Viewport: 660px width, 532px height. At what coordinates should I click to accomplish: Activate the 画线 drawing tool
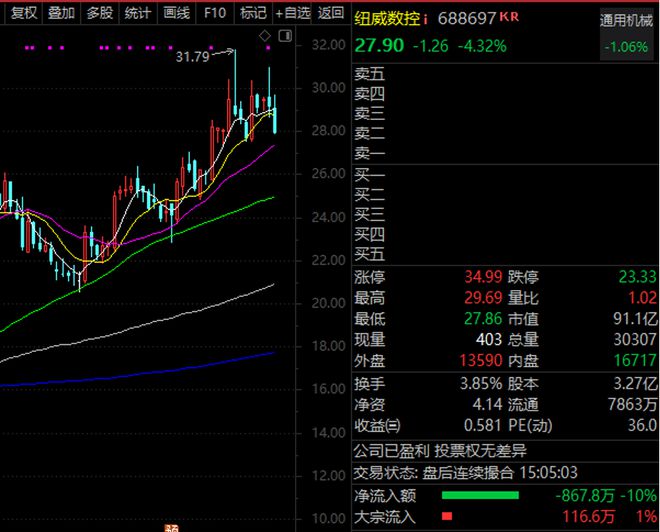(x=176, y=13)
